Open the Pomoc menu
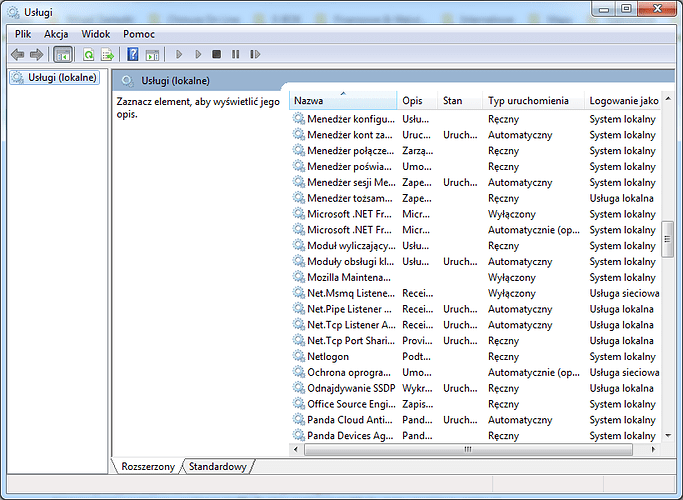Viewport: 683px width, 500px height. coord(139,34)
